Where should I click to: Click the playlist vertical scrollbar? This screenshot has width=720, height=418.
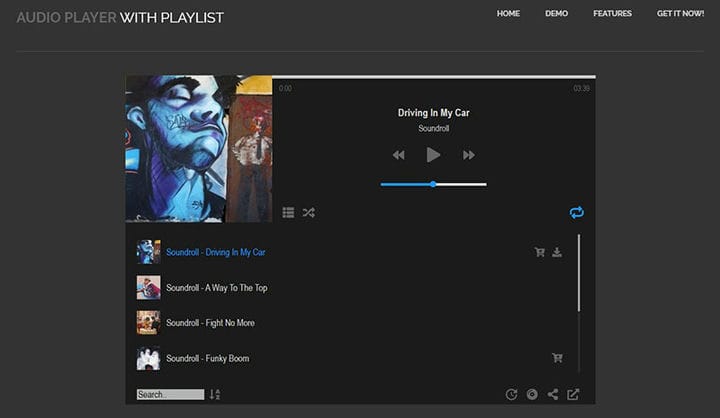[x=579, y=273]
